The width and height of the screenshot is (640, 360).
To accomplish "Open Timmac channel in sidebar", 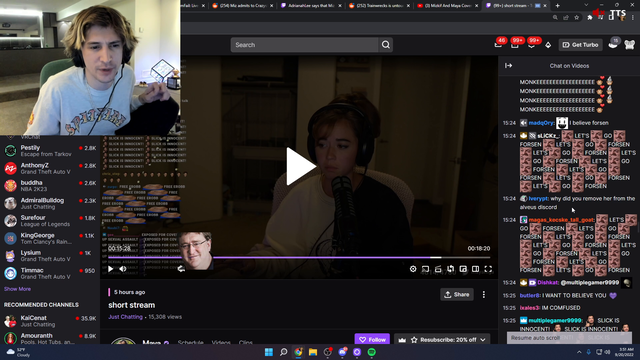I will point(50,273).
